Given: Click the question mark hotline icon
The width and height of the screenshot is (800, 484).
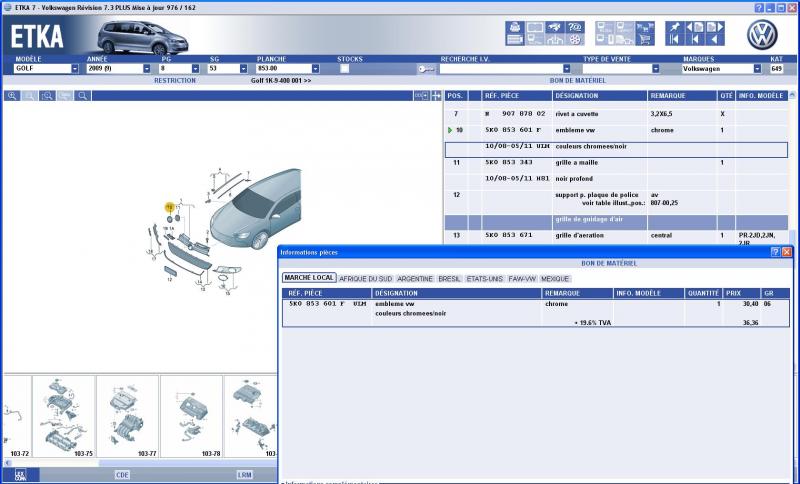Looking at the screenshot, I should click(575, 27).
